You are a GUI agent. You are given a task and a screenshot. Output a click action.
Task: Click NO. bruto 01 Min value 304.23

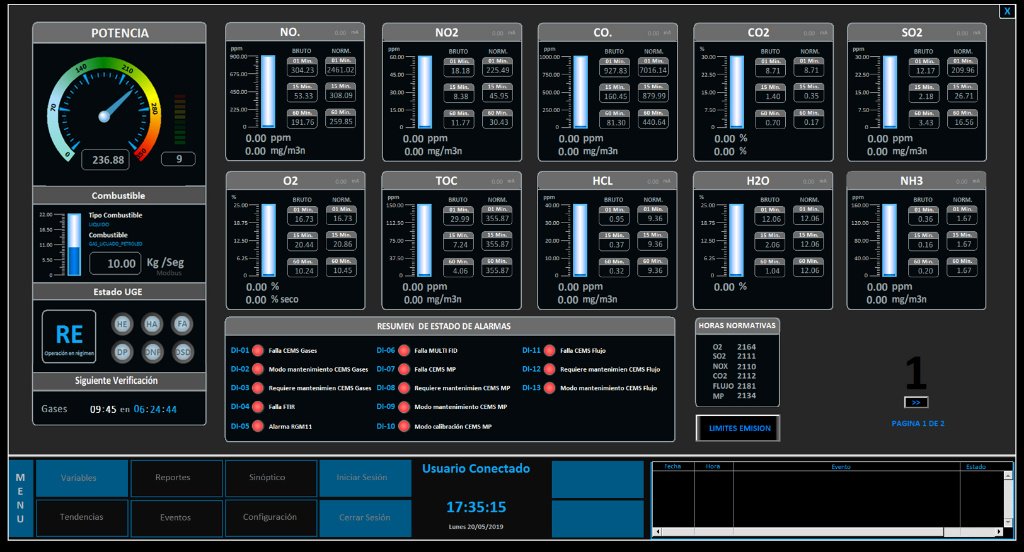pos(302,70)
